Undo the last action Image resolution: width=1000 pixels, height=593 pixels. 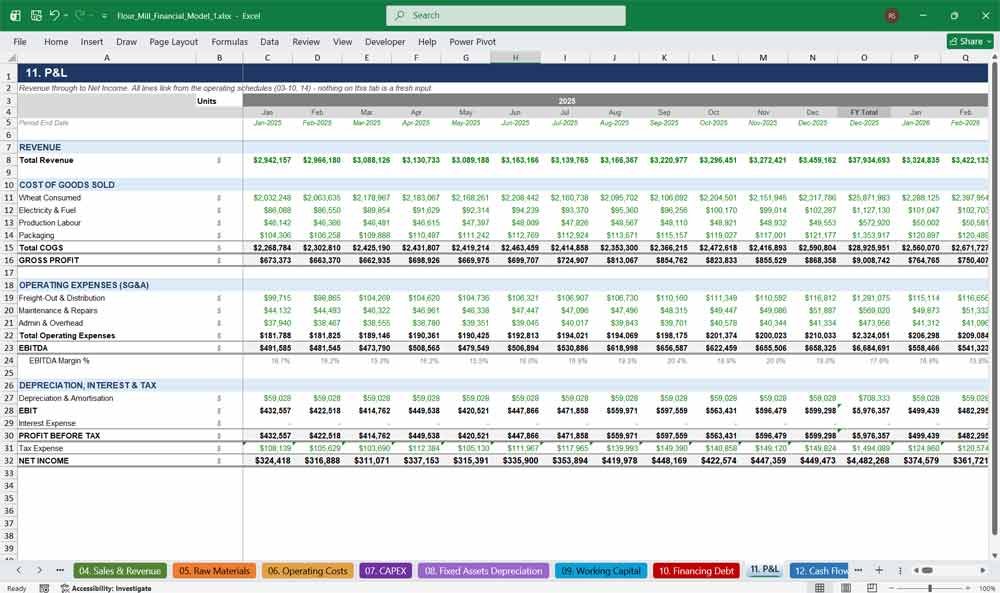(x=55, y=15)
